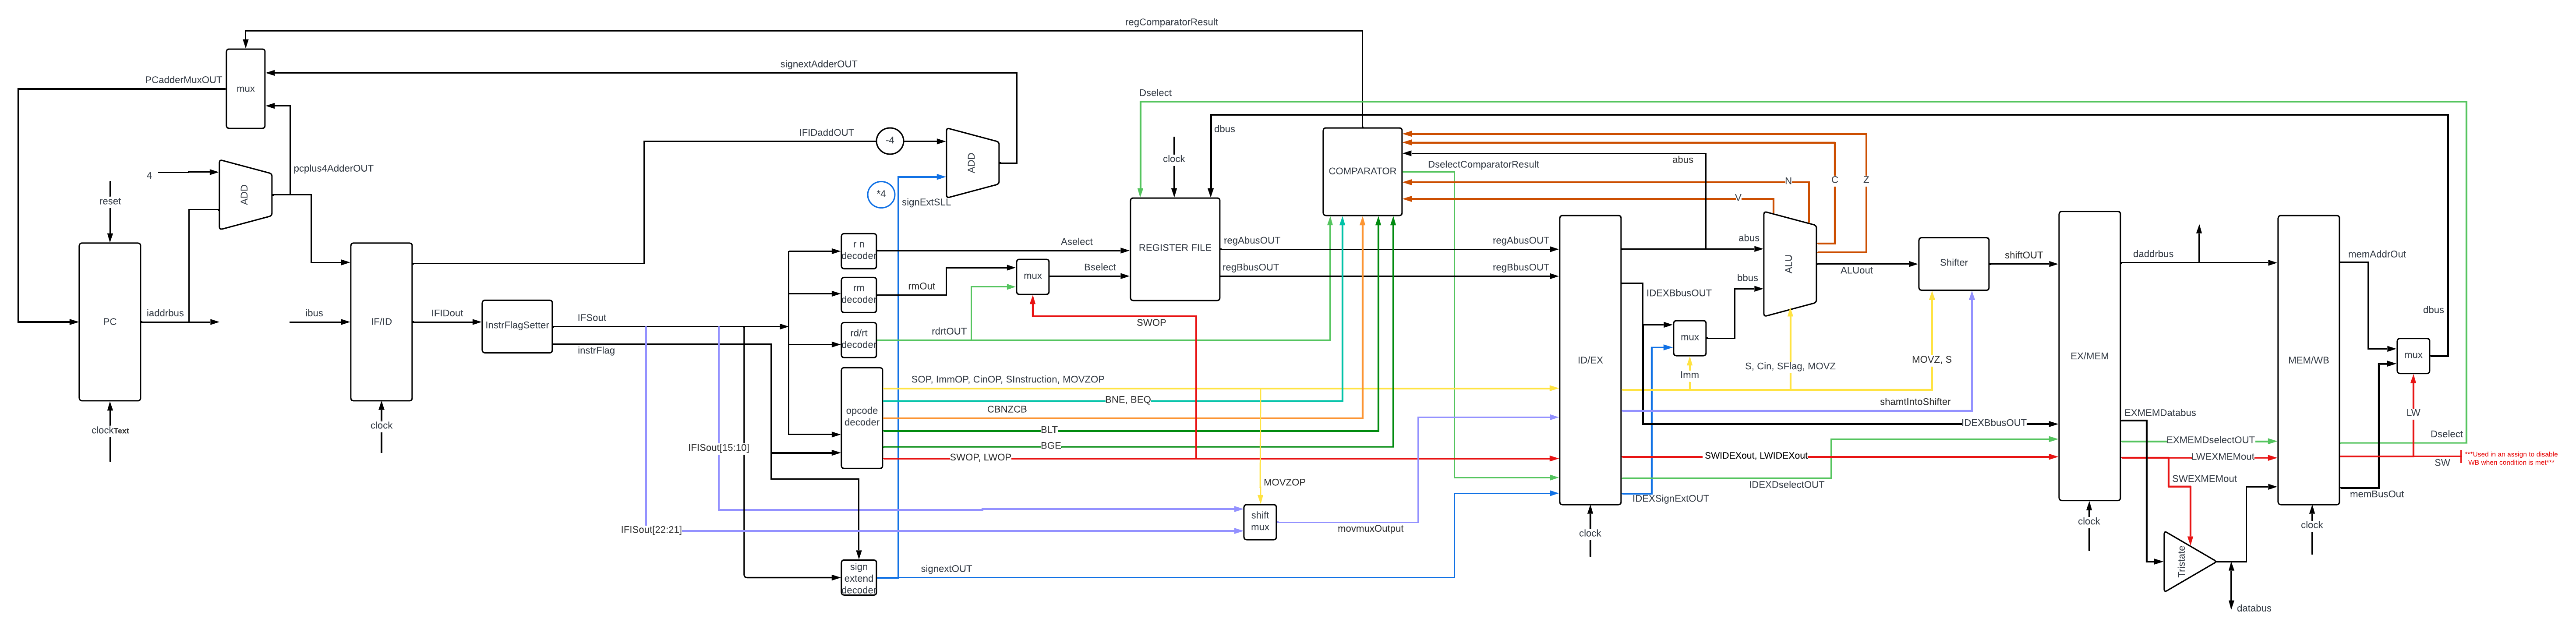Select the rm decoder block
This screenshot has width=2576, height=633.
(x=859, y=294)
